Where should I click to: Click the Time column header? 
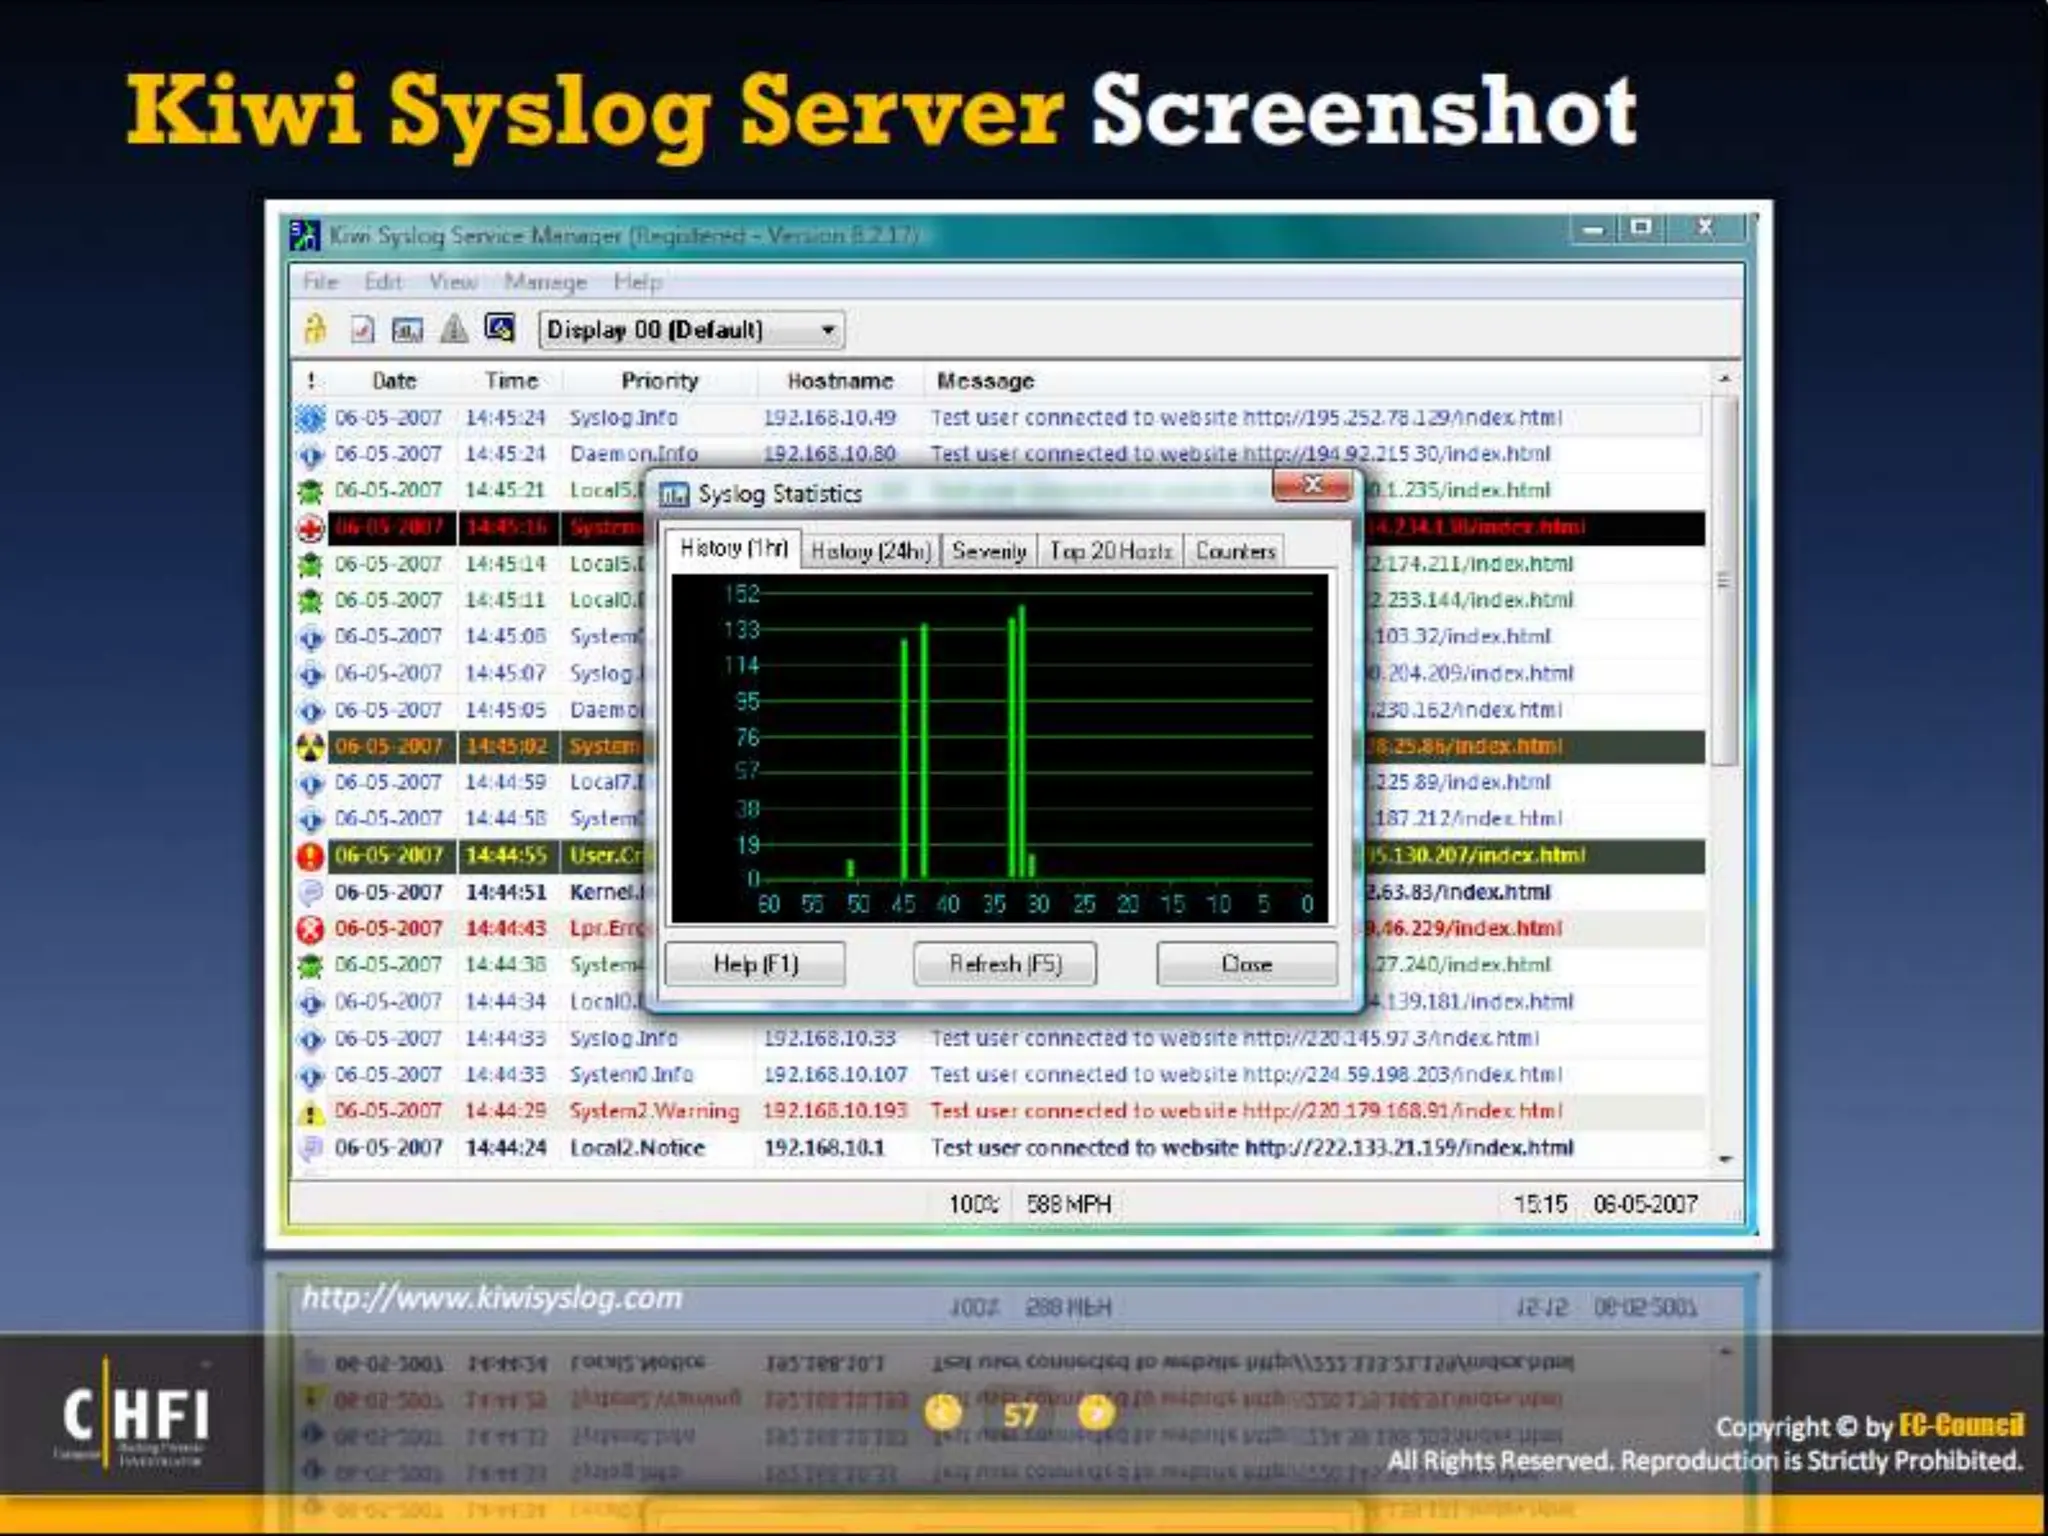(511, 381)
